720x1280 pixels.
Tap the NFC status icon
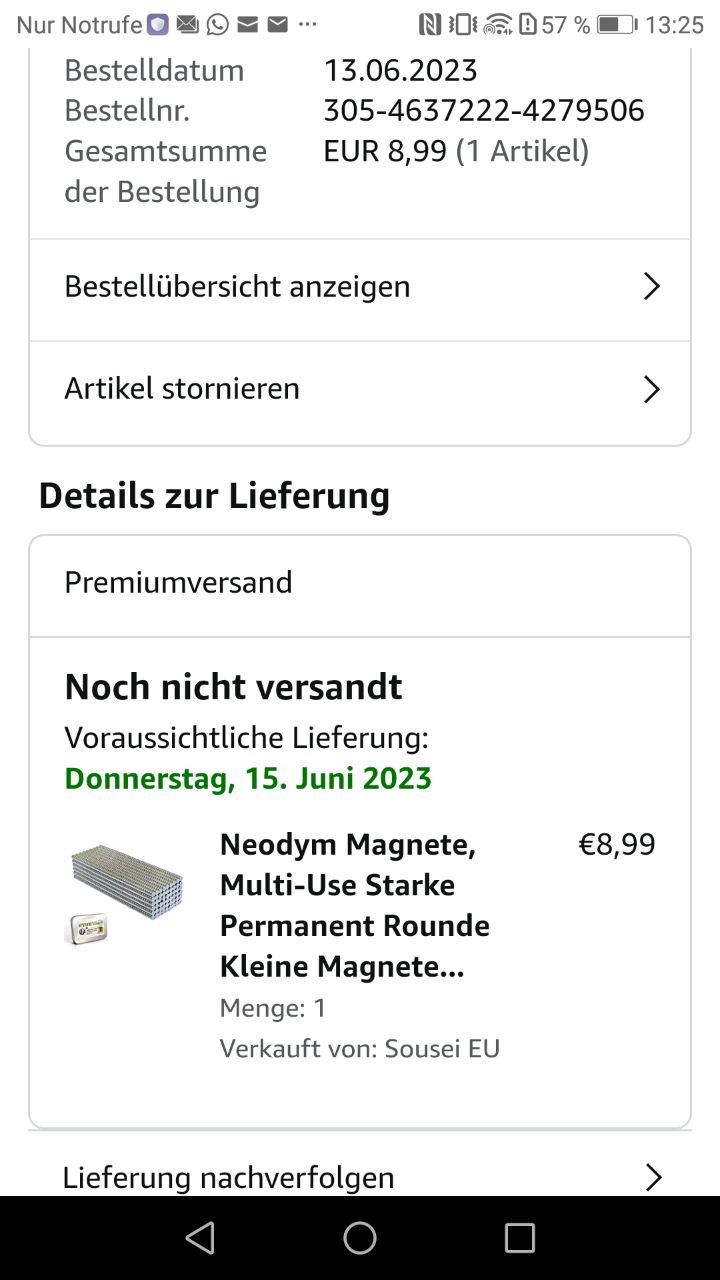(430, 25)
